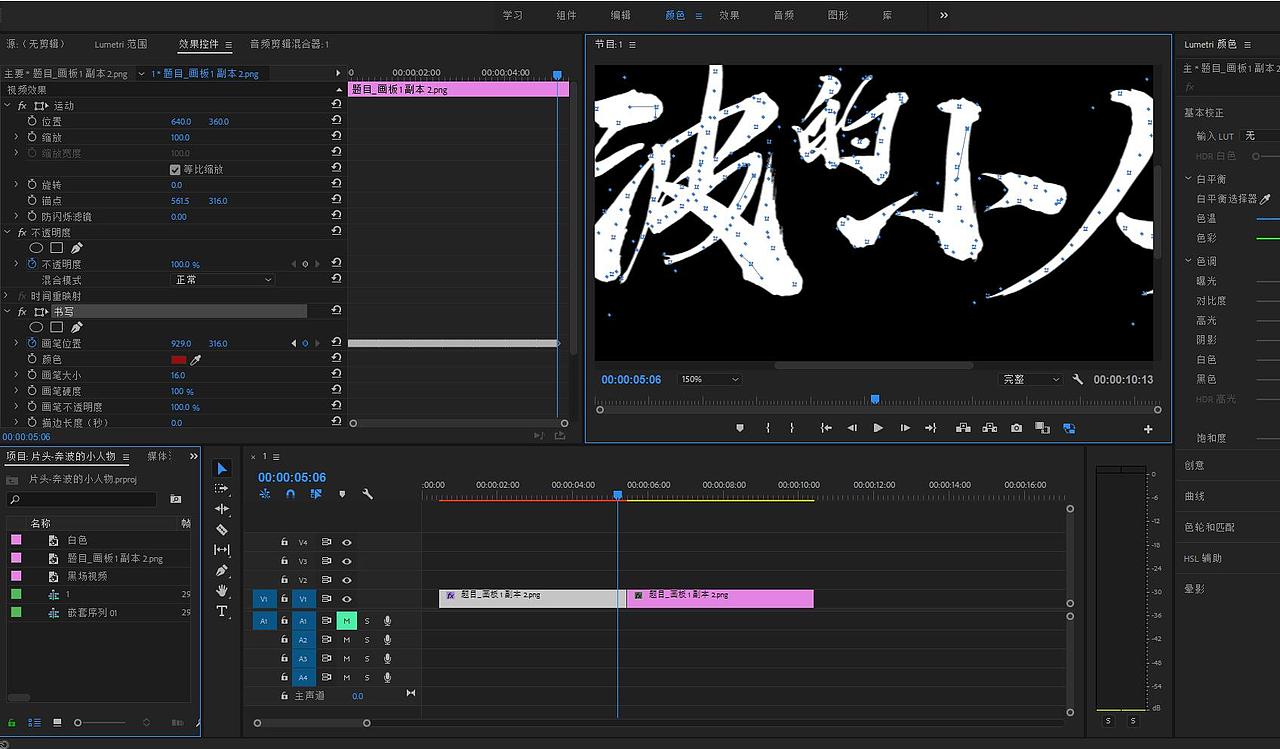Reset the 位置 parameter

point(337,121)
